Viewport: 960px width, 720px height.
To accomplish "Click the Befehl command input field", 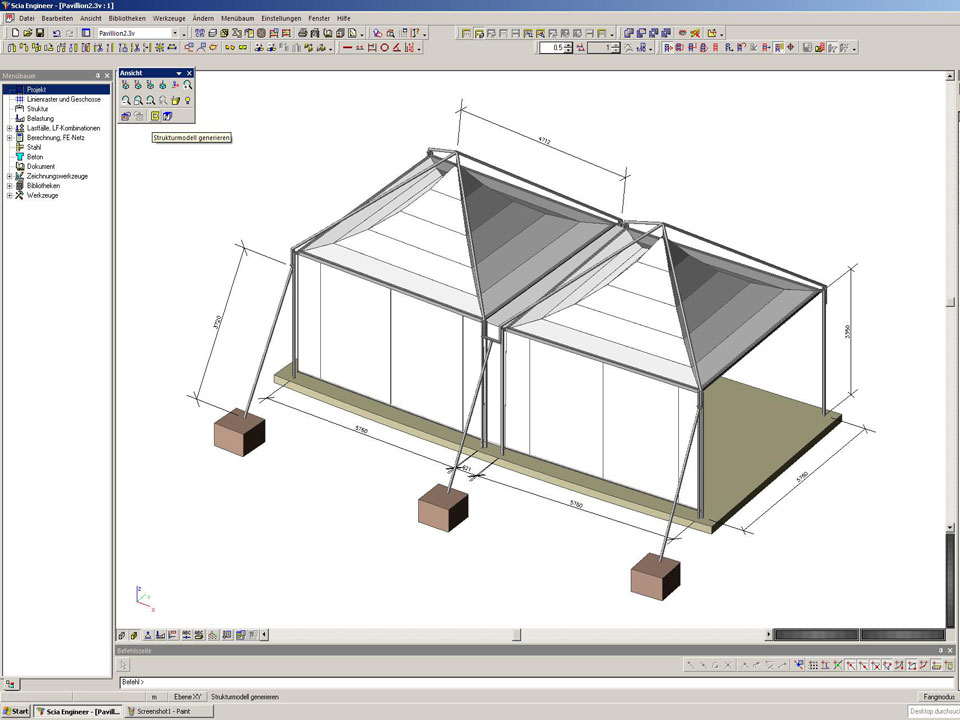I will [500, 682].
